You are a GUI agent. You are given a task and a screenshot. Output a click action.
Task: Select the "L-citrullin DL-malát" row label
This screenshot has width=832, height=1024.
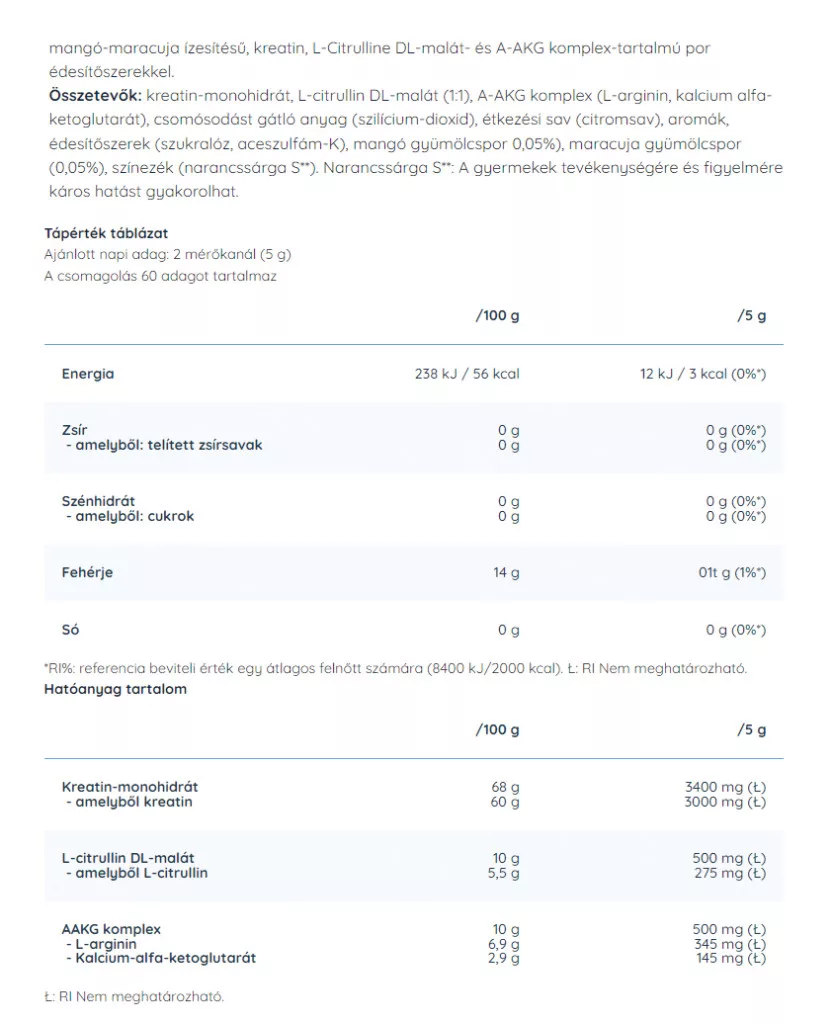click(128, 858)
